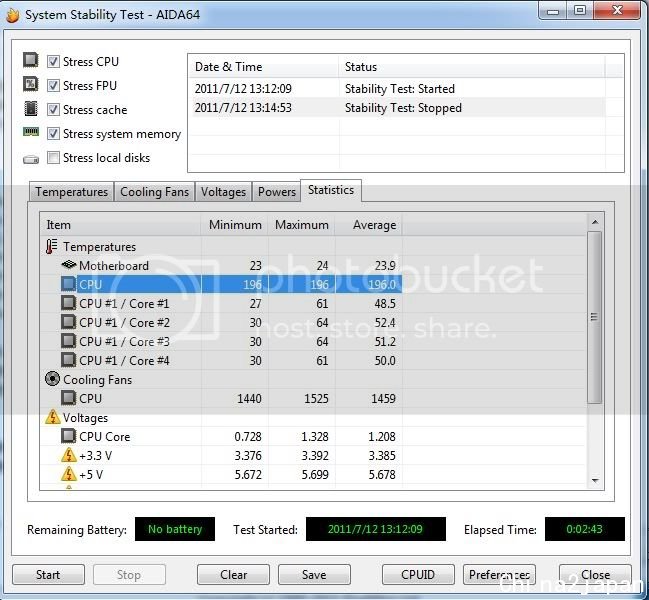Open the CPUID panel
The height and width of the screenshot is (600, 649).
[x=418, y=575]
